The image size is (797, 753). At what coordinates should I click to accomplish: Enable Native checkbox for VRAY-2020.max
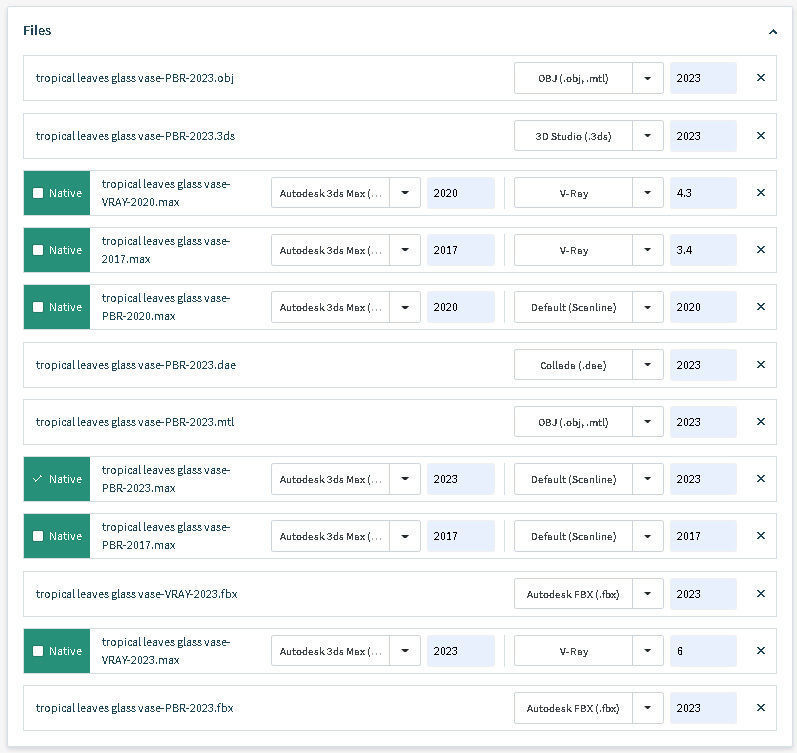coord(38,193)
